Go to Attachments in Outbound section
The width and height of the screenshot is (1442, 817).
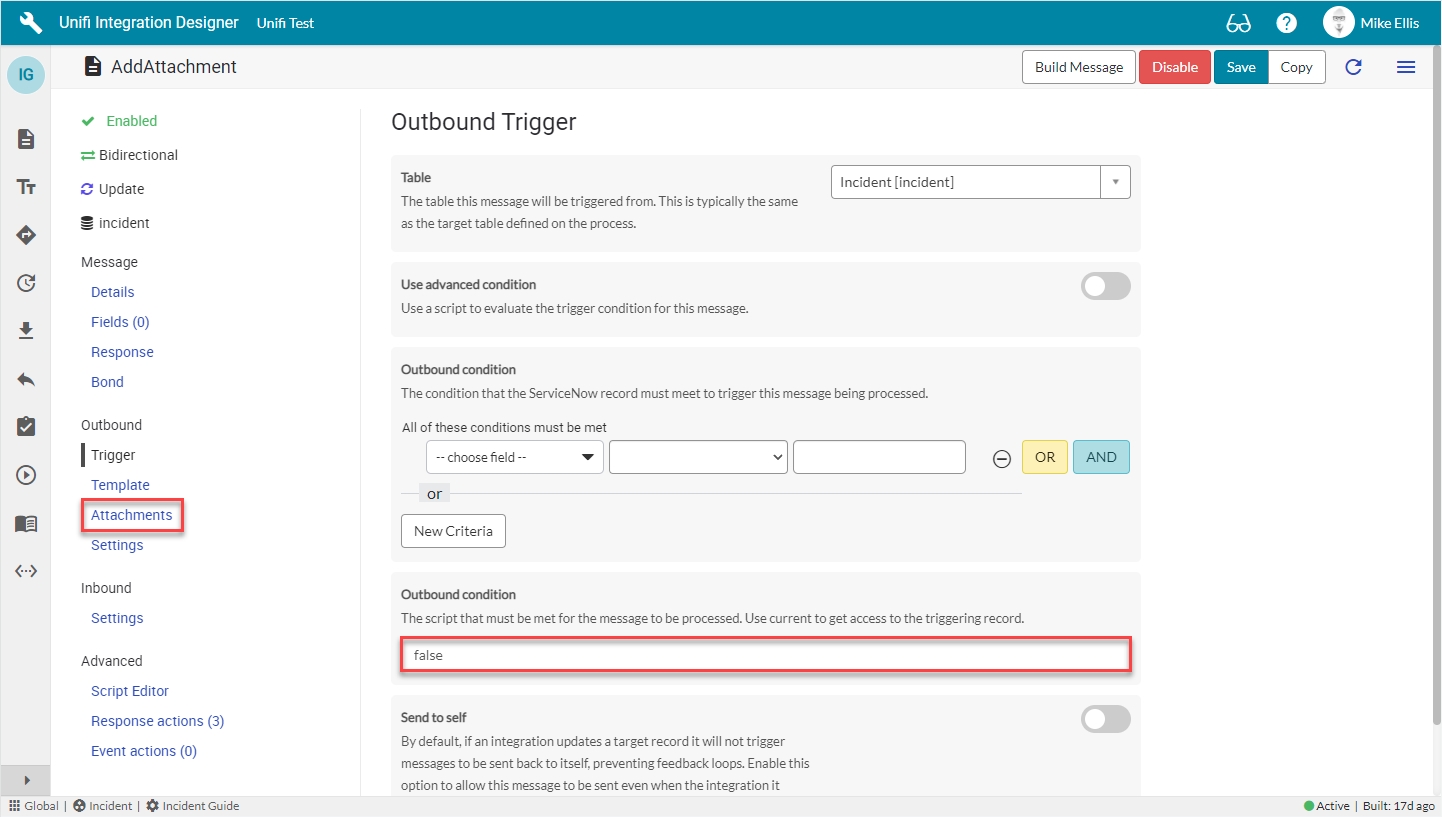pos(131,515)
